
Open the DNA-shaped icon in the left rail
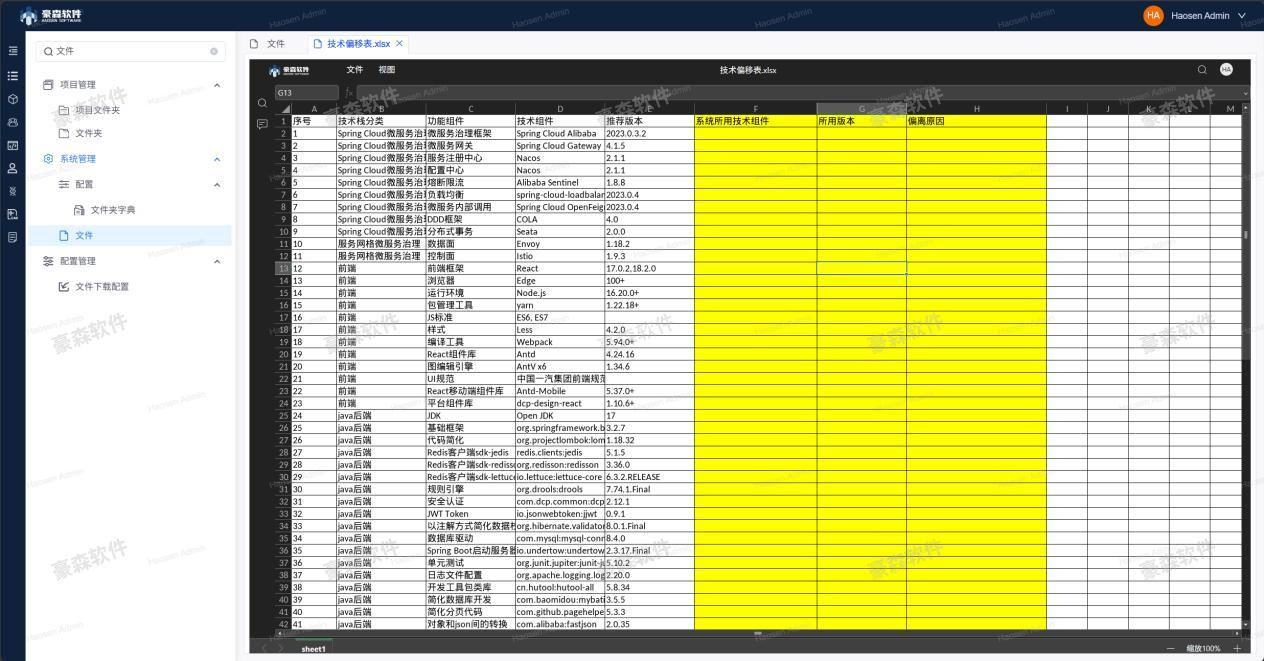[12, 191]
